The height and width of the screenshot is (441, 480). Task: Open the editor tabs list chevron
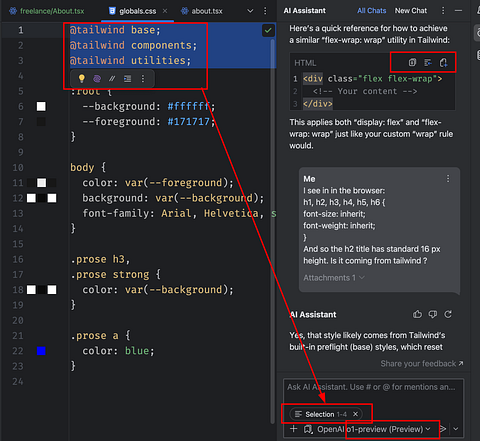coord(250,11)
